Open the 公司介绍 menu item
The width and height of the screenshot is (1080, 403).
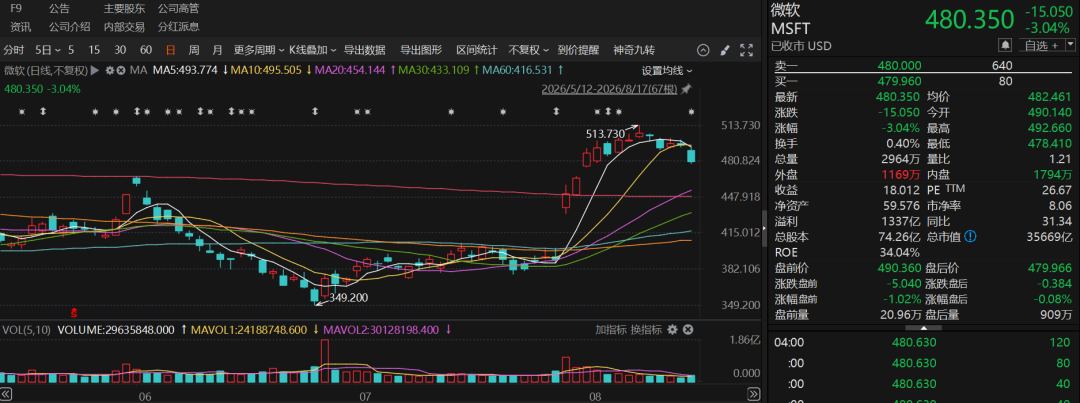tap(70, 27)
